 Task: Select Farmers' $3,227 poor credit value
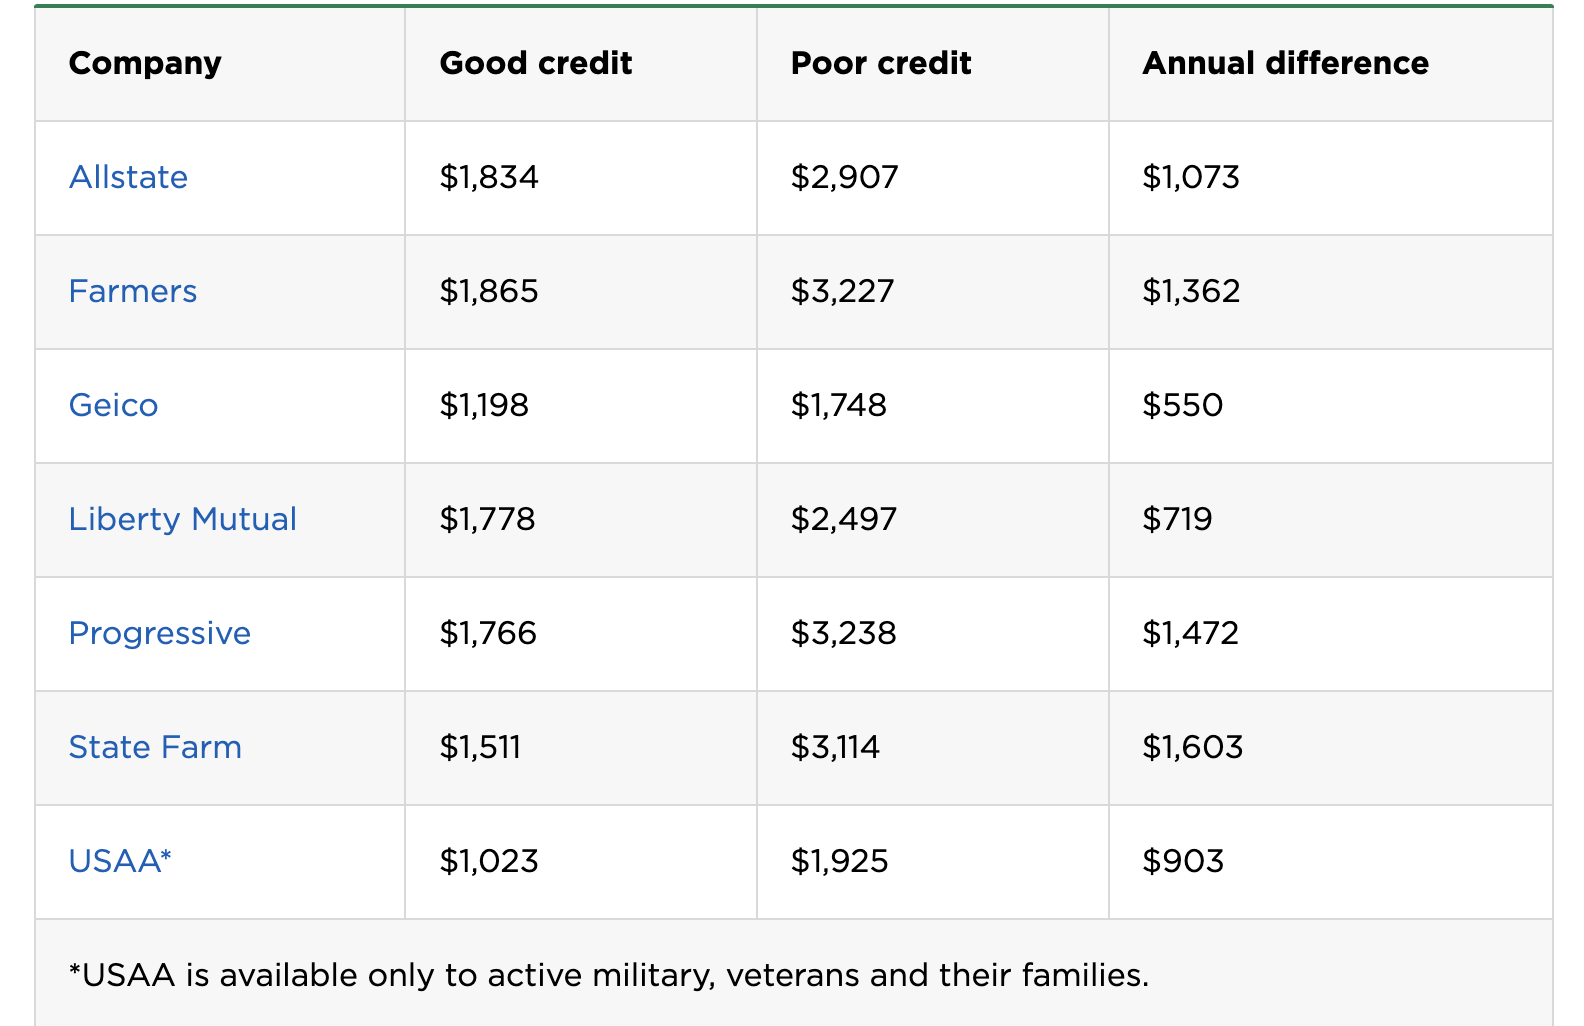tap(842, 291)
